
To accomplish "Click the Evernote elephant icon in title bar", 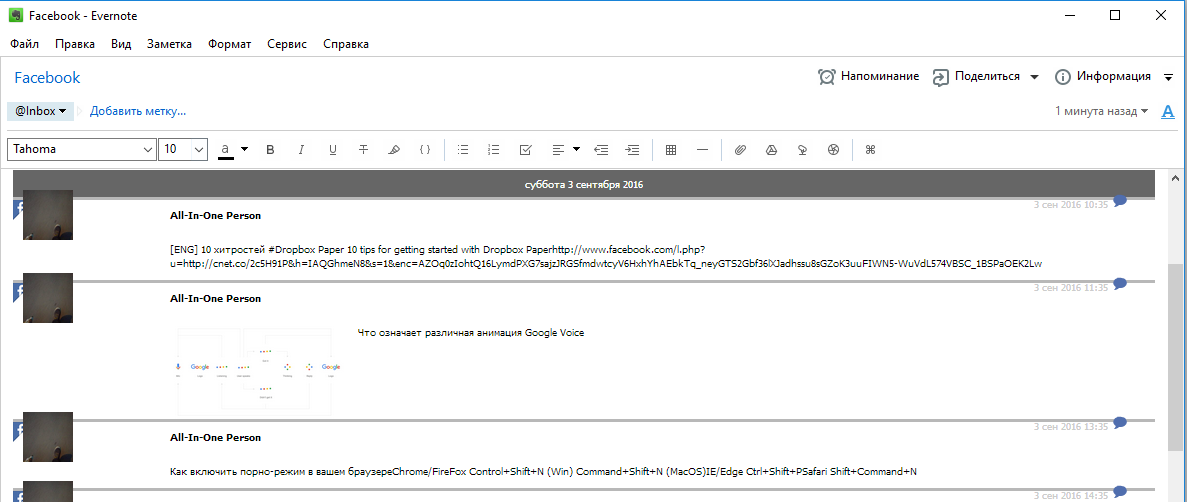I will (x=15, y=15).
